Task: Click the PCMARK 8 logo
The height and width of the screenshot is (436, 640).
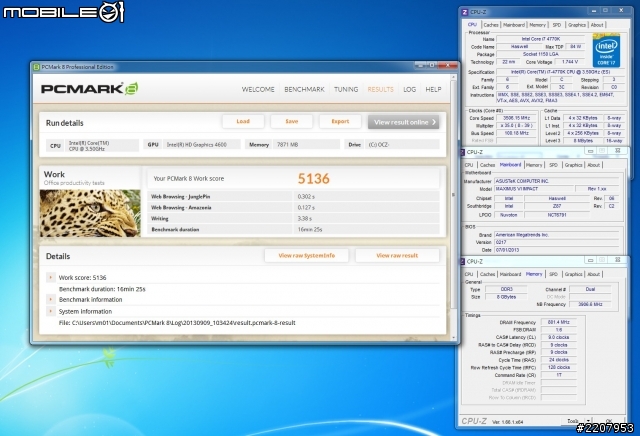Action: (89, 89)
